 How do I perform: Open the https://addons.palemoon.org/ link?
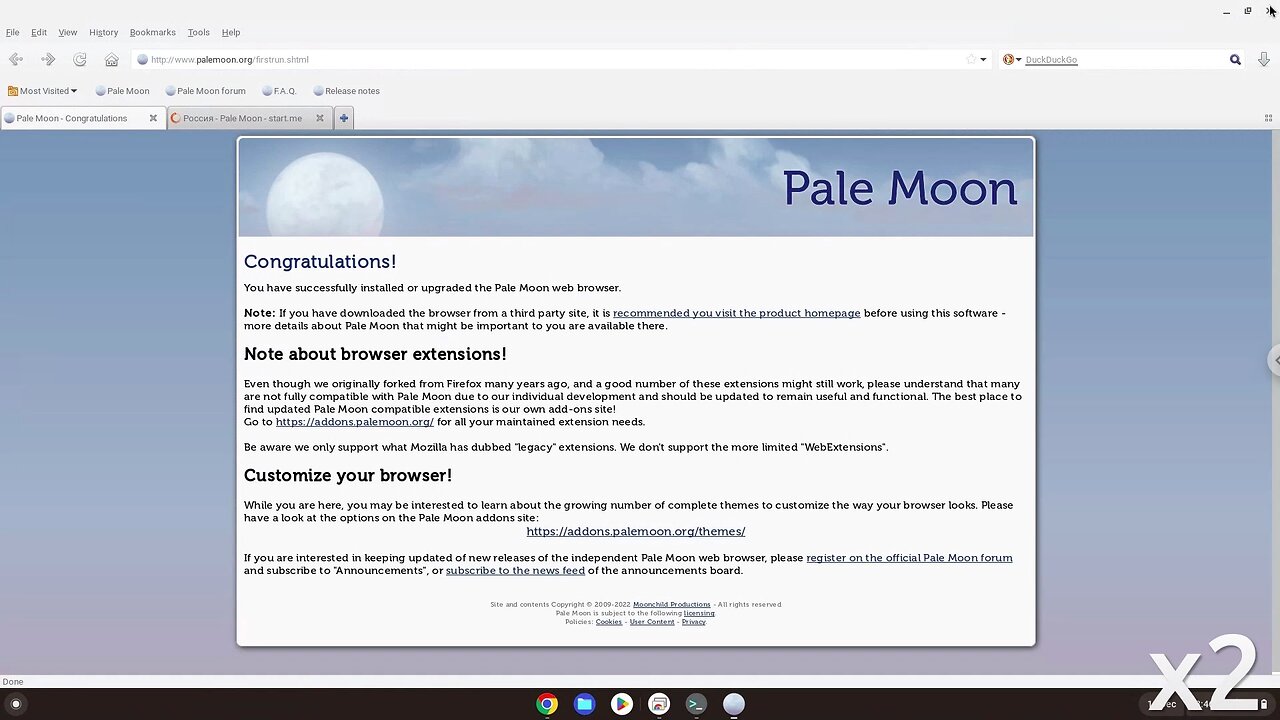tap(355, 422)
